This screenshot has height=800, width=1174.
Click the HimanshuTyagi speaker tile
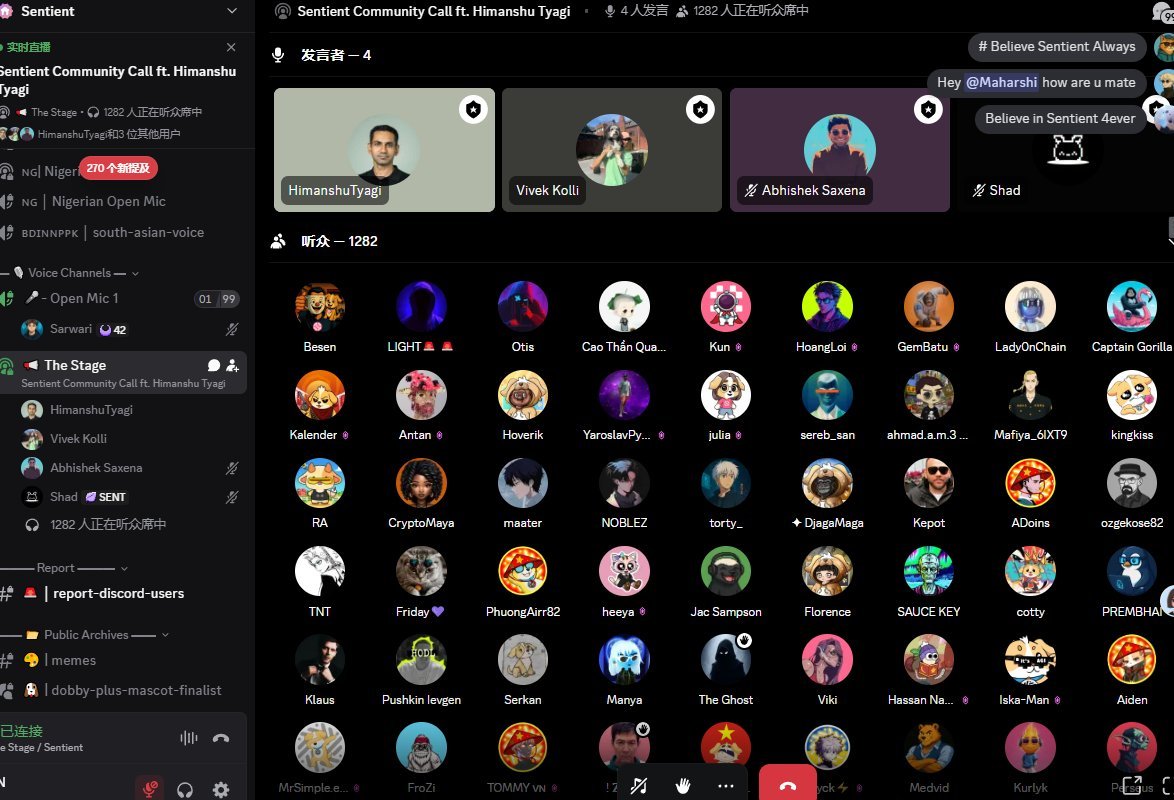tap(384, 150)
